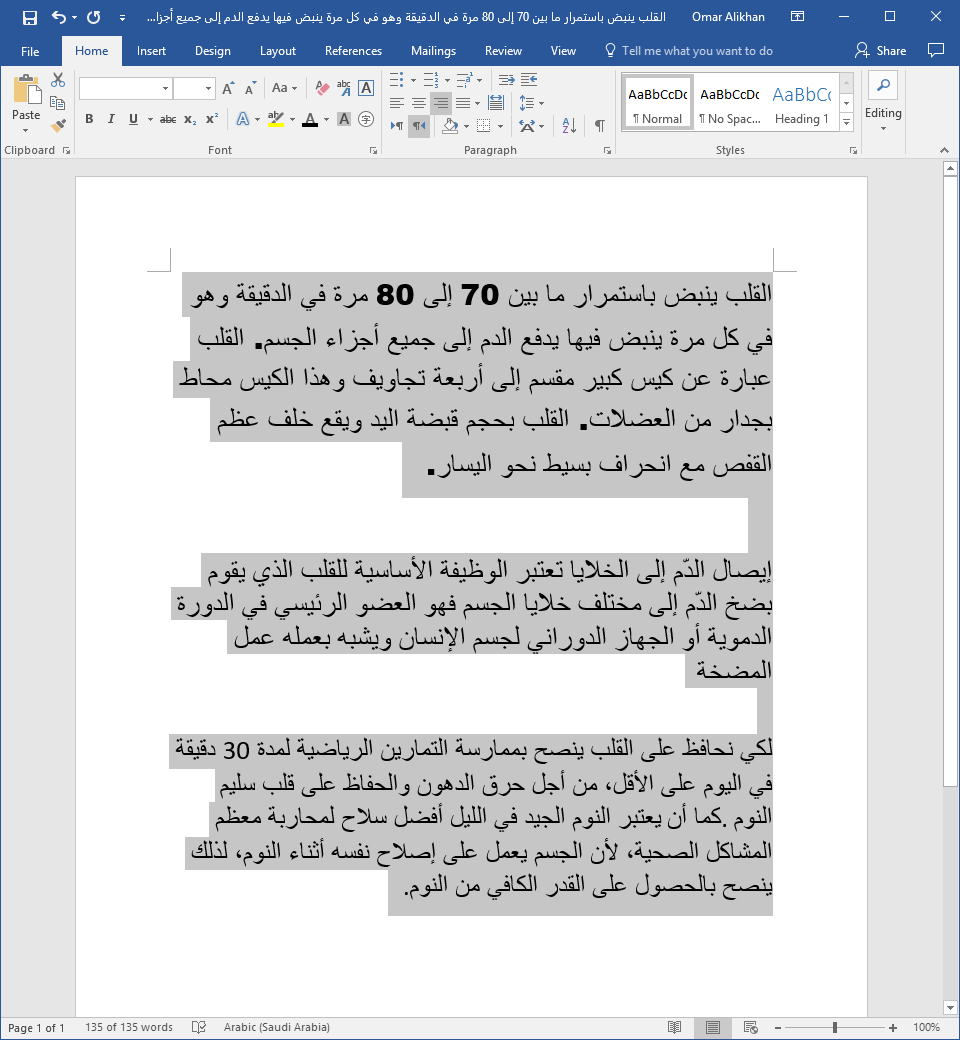The image size is (960, 1040).
Task: Open the Bullets list dropdown
Action: [413, 80]
